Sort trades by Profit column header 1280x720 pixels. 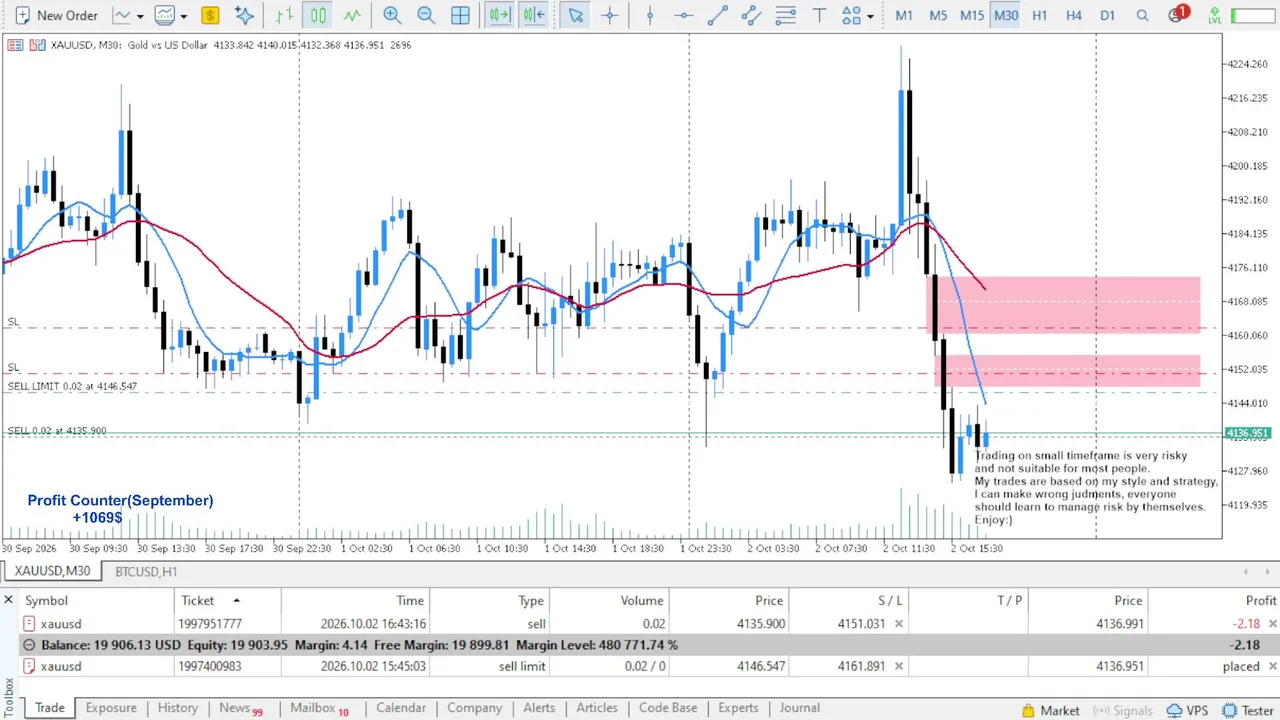click(1260, 600)
